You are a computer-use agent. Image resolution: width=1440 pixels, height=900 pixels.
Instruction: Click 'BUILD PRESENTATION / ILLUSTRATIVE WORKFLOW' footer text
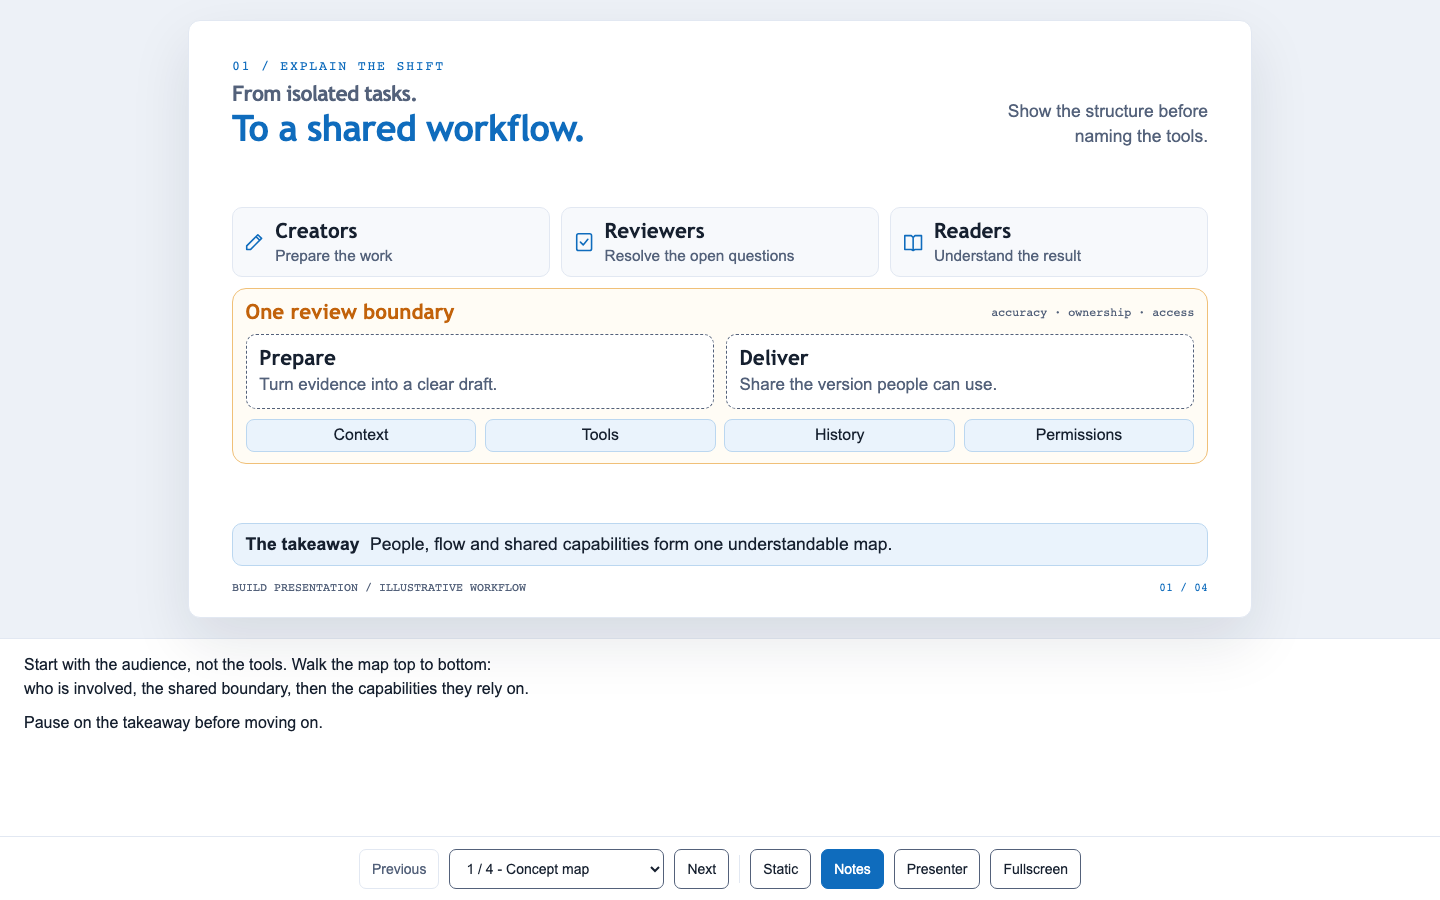point(379,588)
